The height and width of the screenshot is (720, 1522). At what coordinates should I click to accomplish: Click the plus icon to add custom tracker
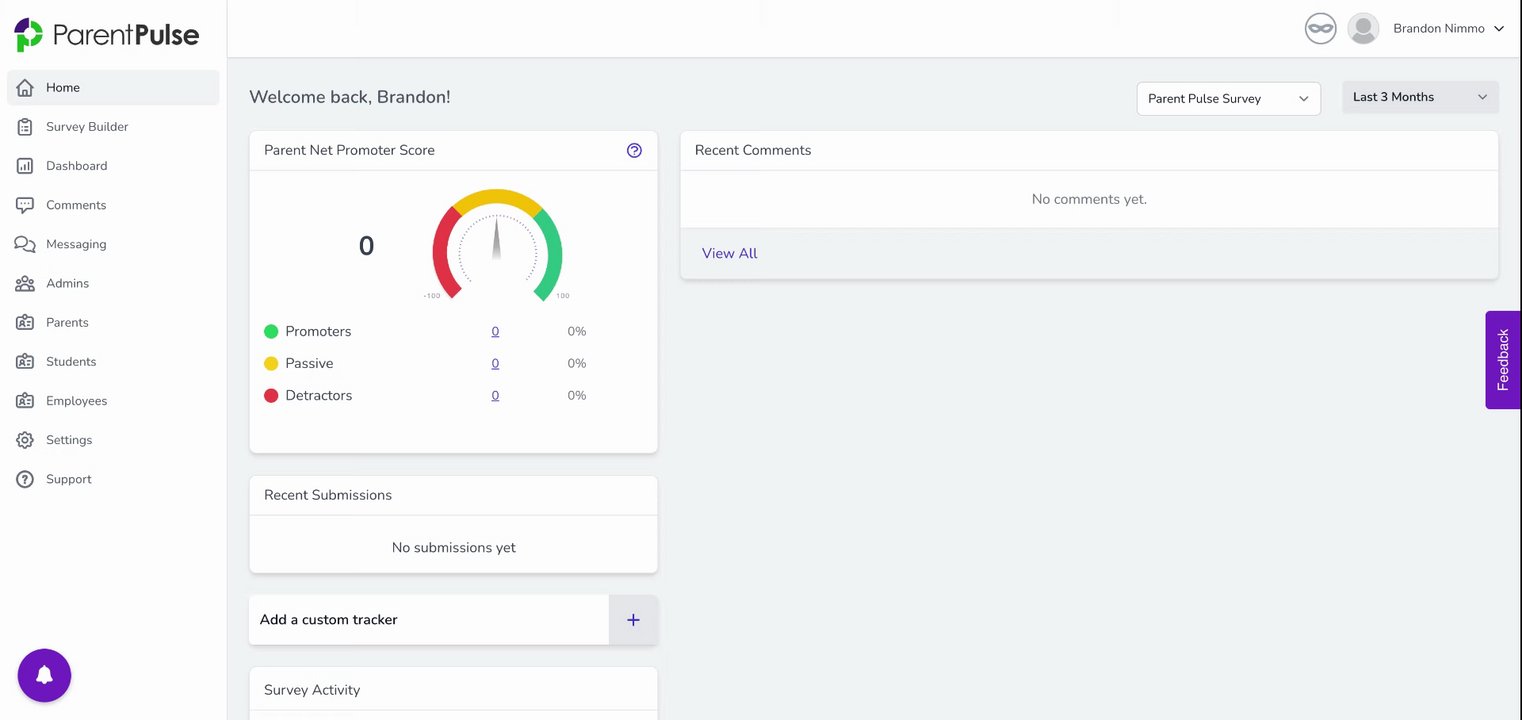633,620
